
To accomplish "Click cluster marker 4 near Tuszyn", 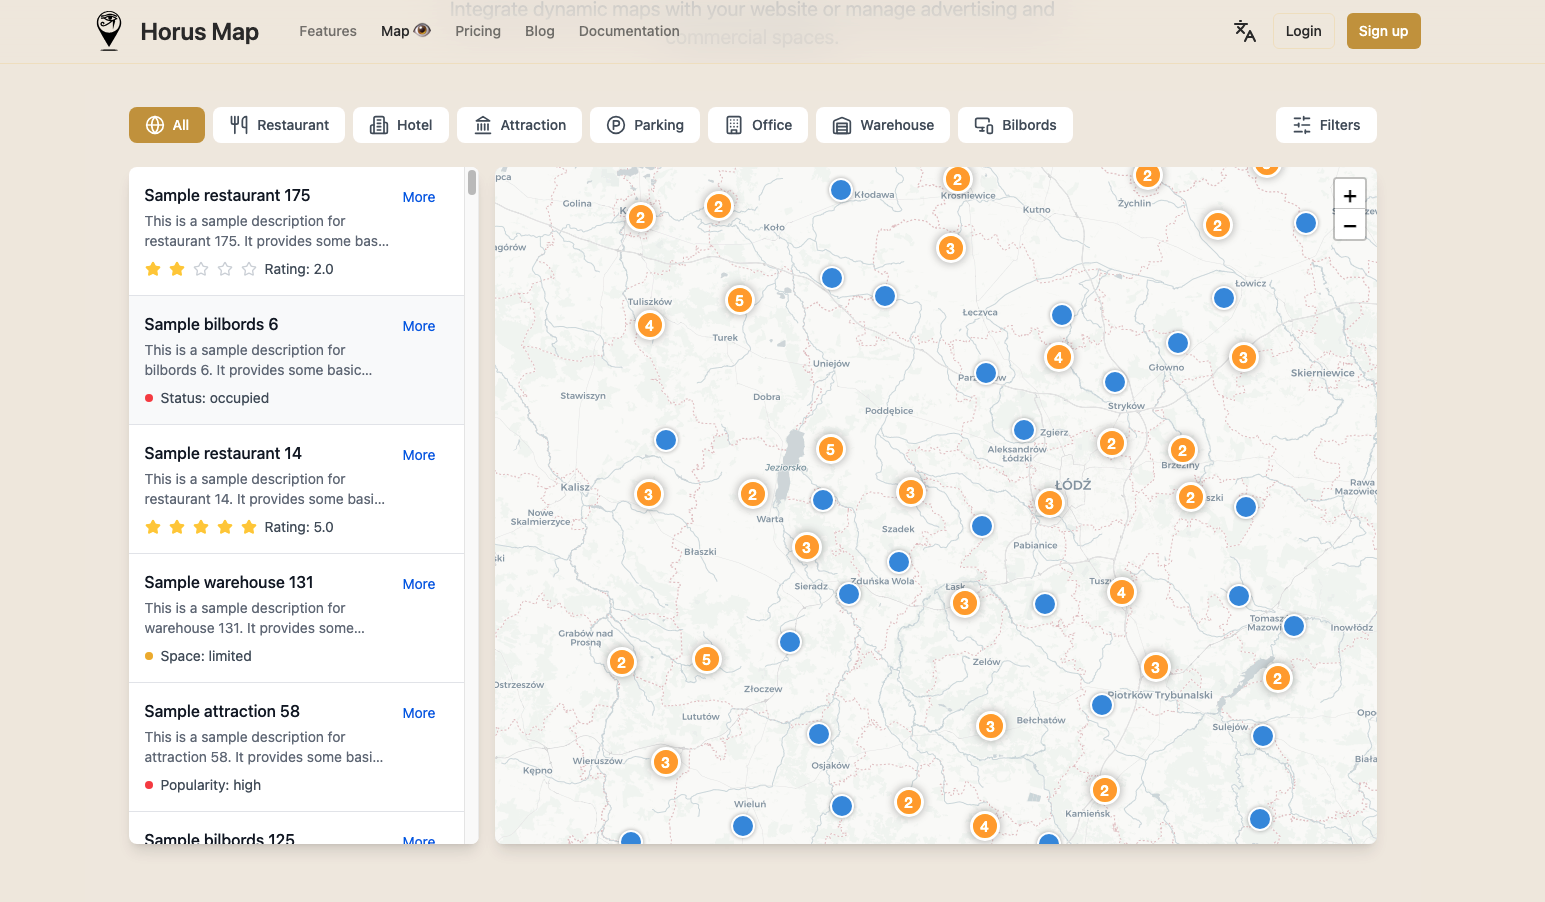I will tap(1121, 592).
